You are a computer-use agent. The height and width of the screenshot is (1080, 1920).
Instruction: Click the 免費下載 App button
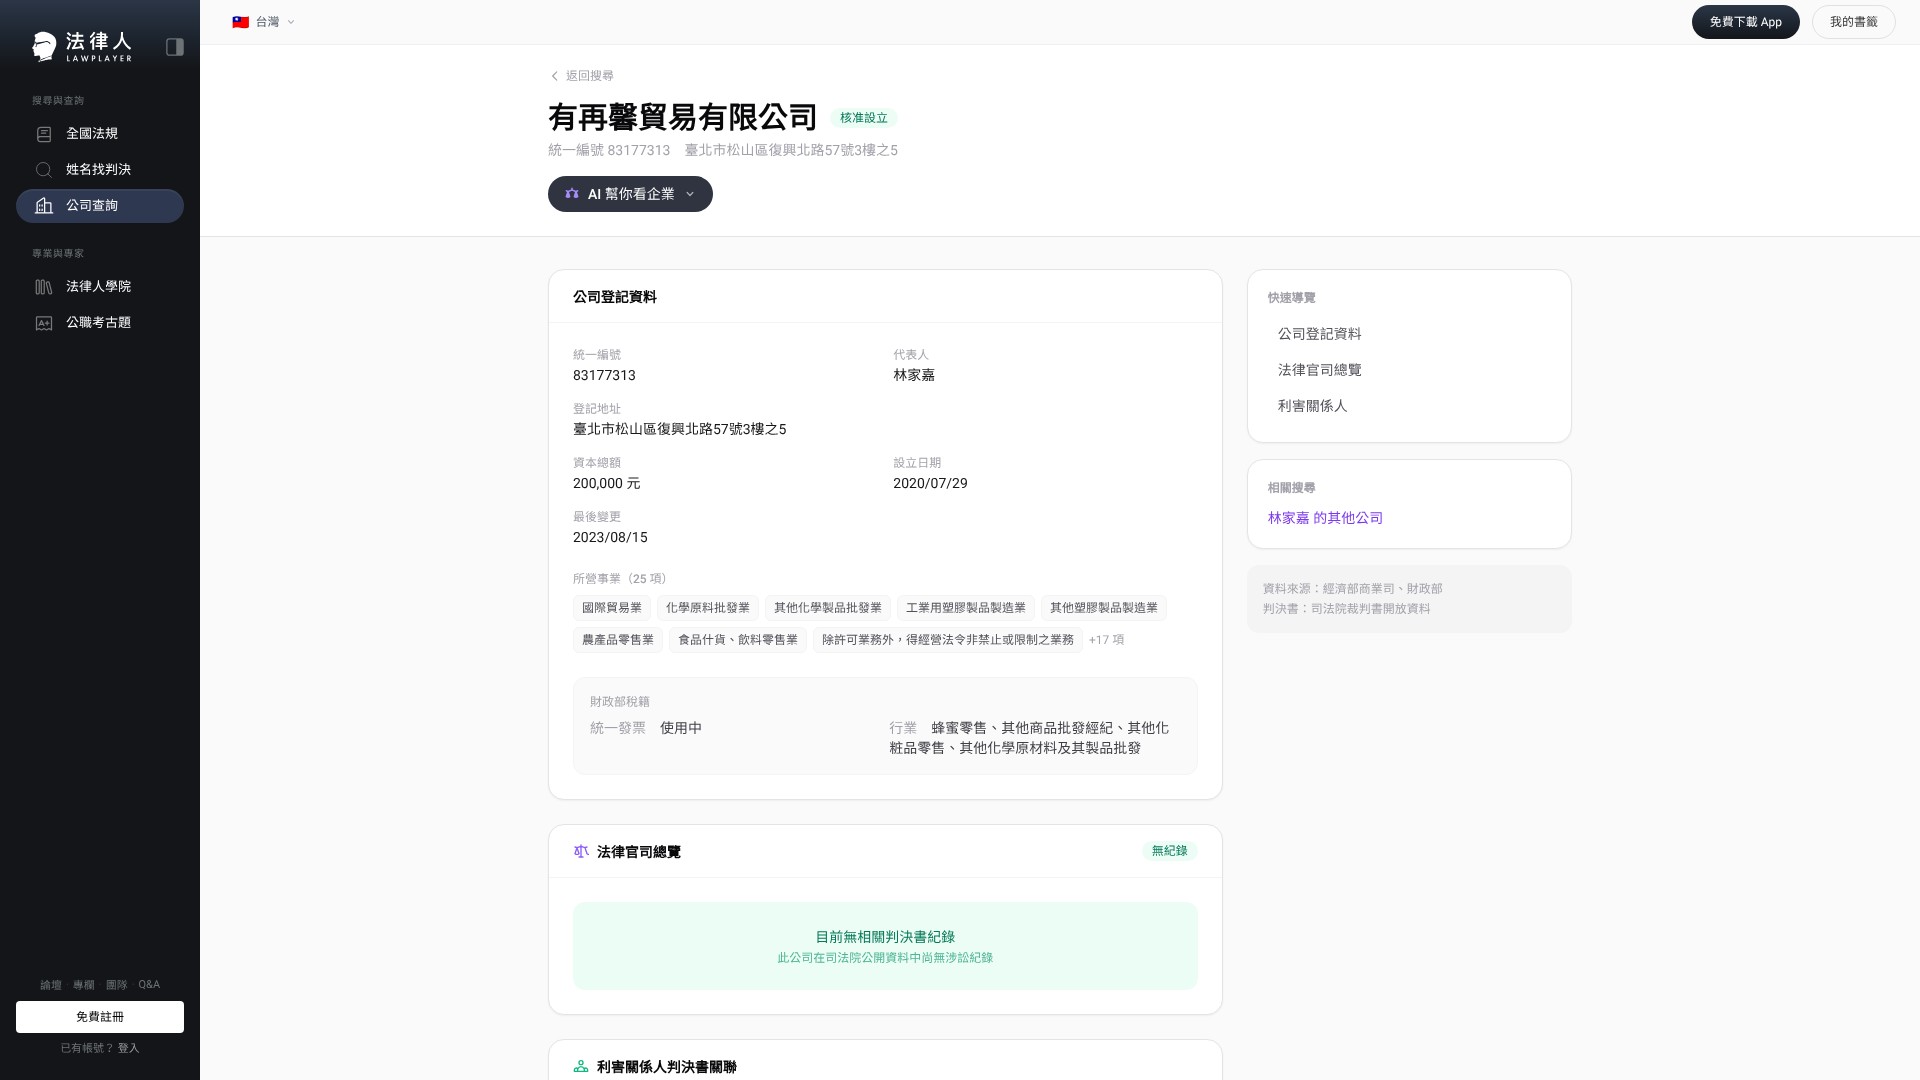(x=1745, y=22)
